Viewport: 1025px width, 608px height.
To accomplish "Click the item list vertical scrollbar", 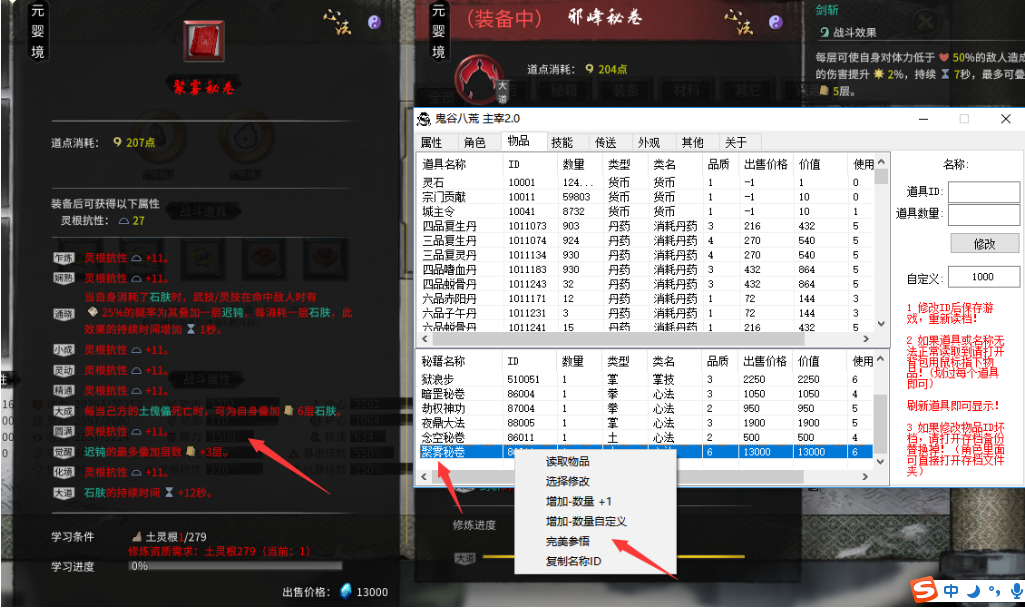I will [881, 250].
